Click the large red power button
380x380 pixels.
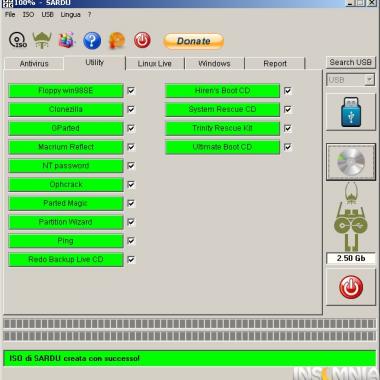tap(351, 287)
